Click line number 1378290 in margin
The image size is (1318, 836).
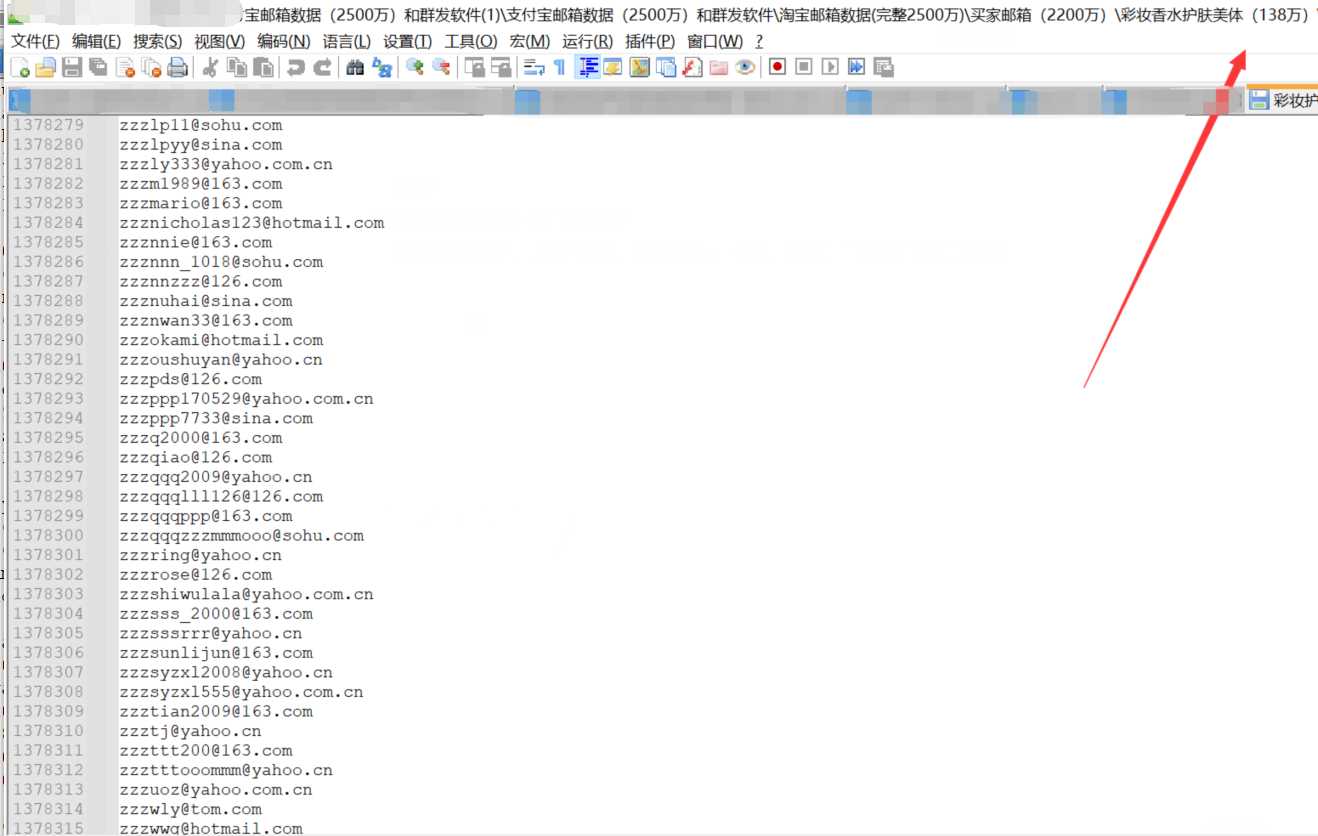(x=49, y=340)
